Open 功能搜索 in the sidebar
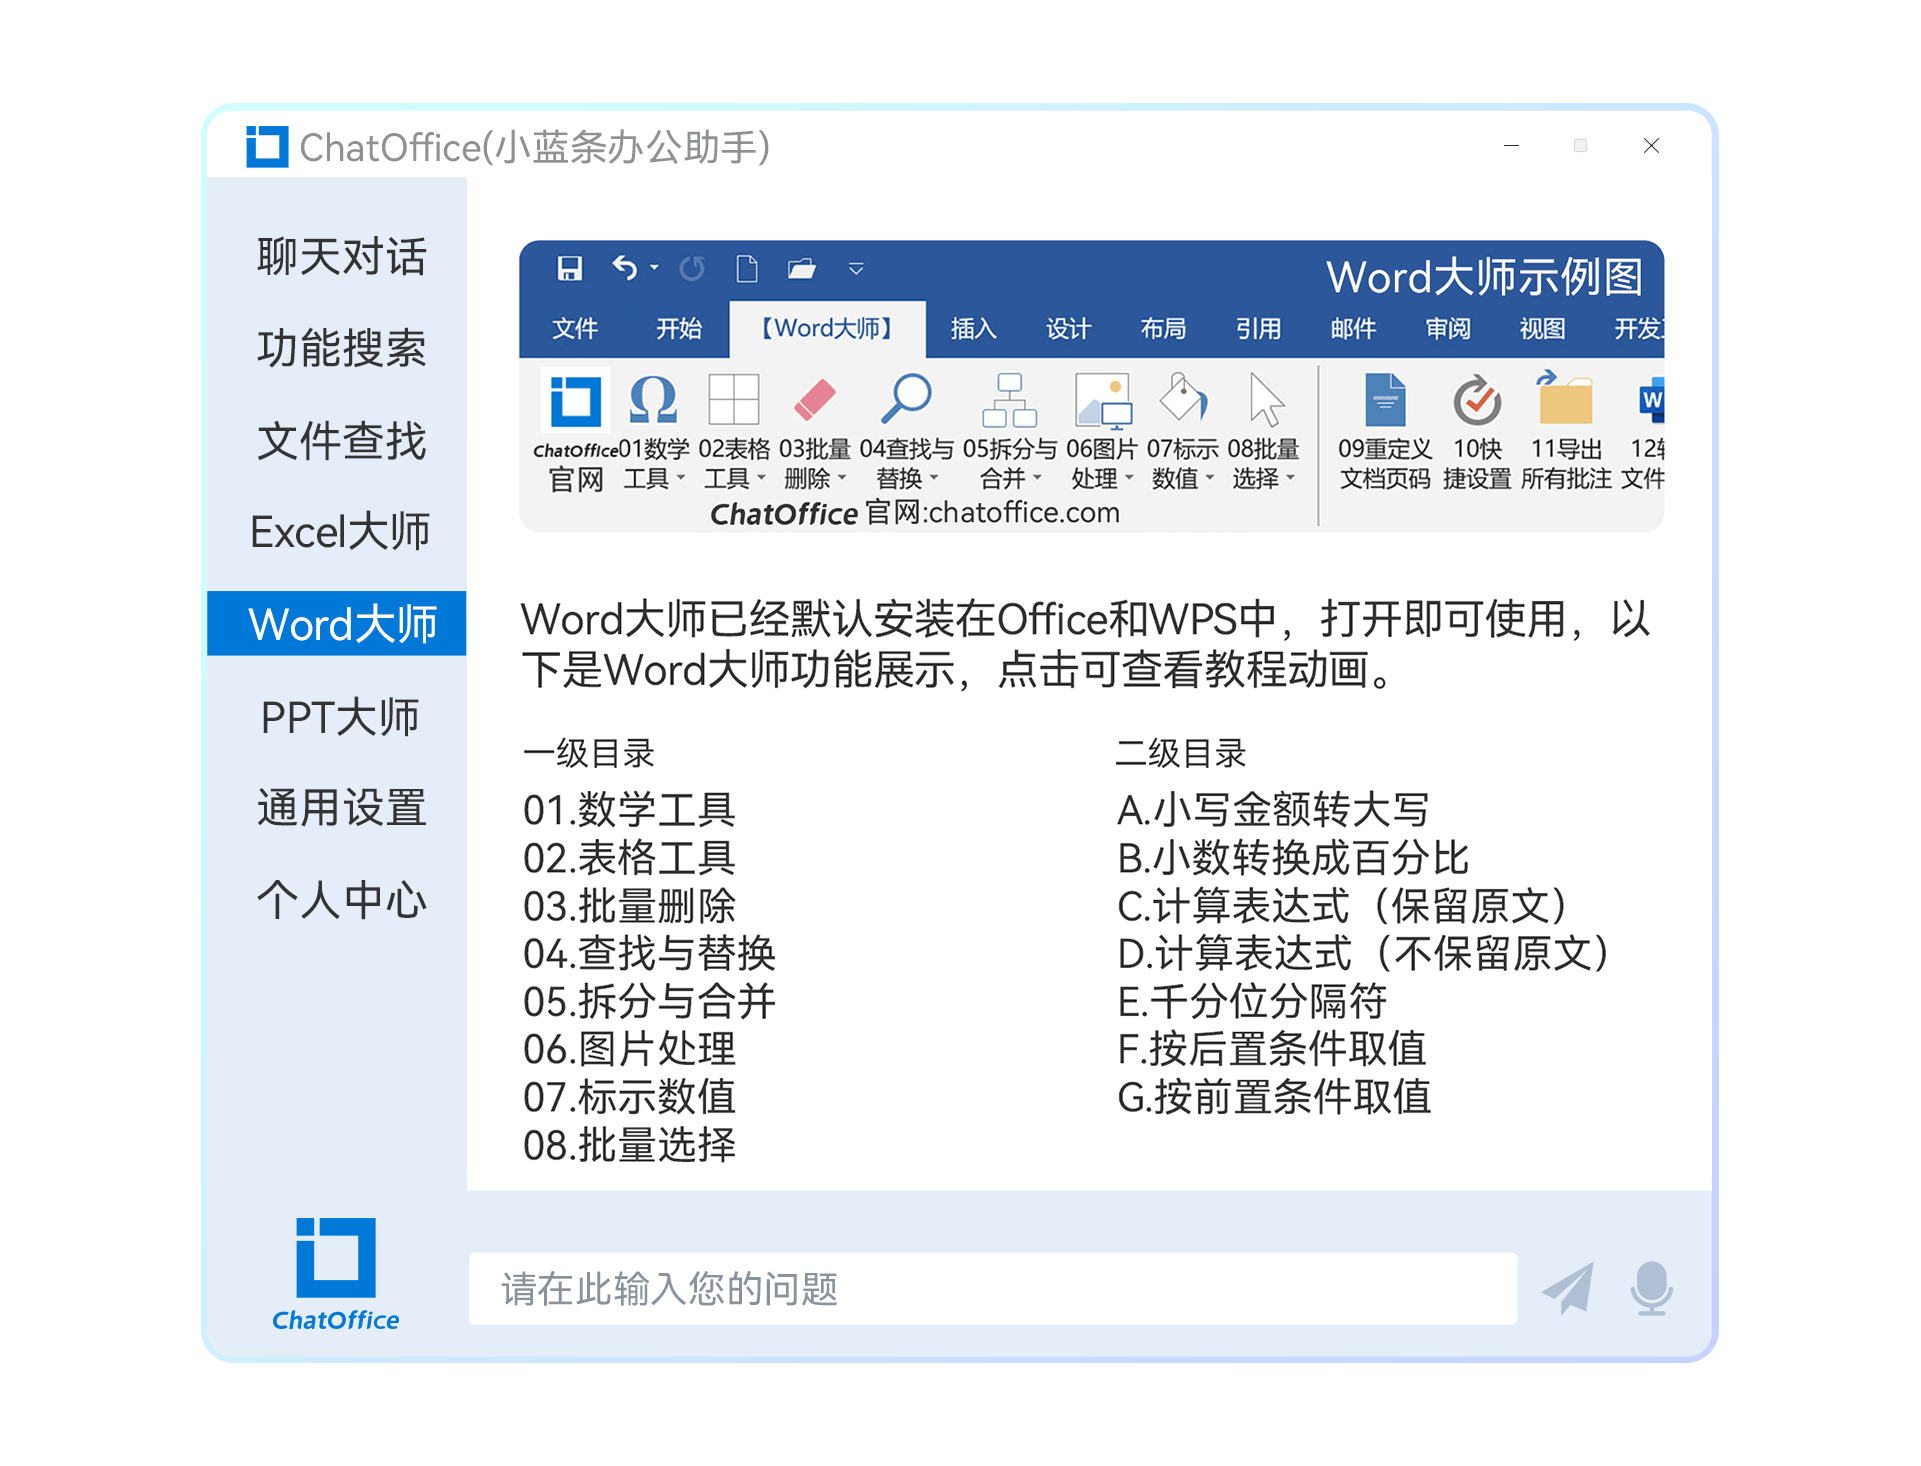 click(x=341, y=348)
